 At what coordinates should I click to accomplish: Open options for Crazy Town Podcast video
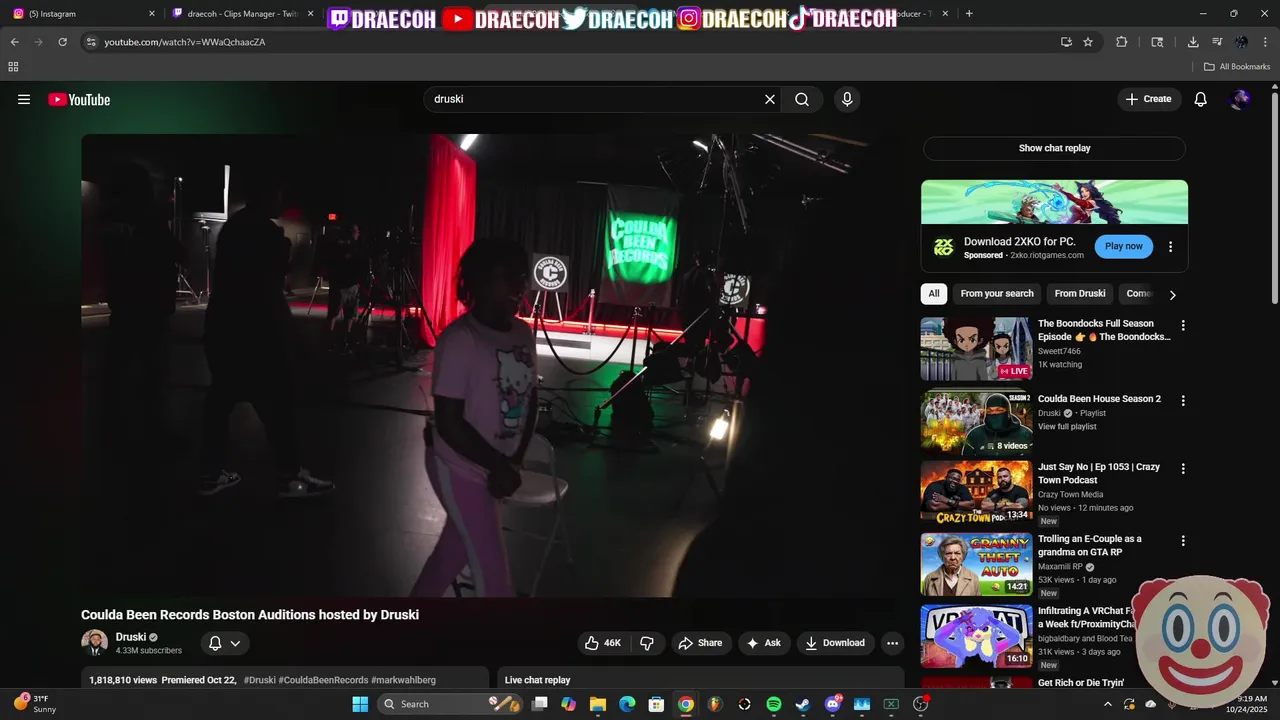[1183, 468]
